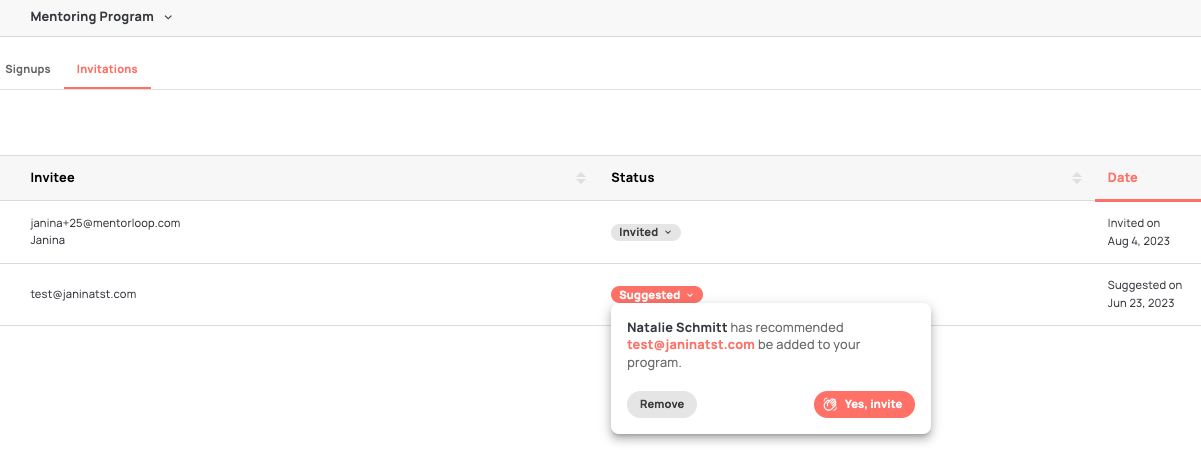The height and width of the screenshot is (450, 1201).
Task: Click the sort arrows icon beside Status
Action: 1076,178
